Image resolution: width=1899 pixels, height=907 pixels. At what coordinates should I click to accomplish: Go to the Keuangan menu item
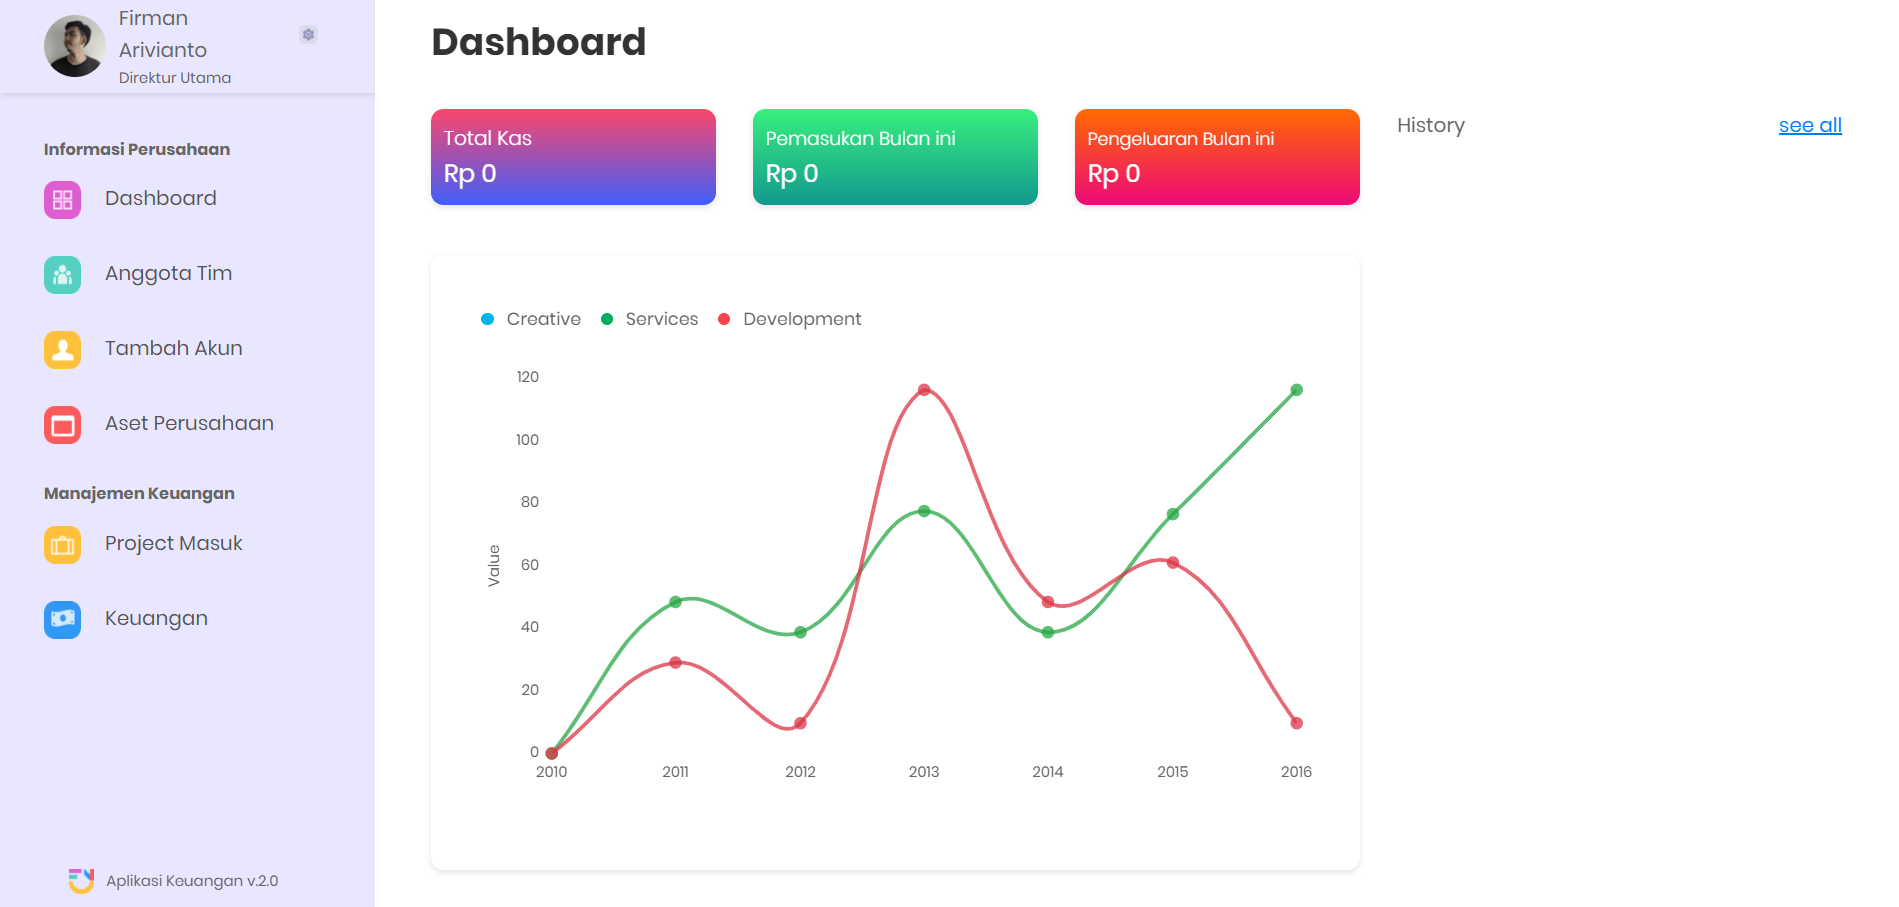point(156,619)
